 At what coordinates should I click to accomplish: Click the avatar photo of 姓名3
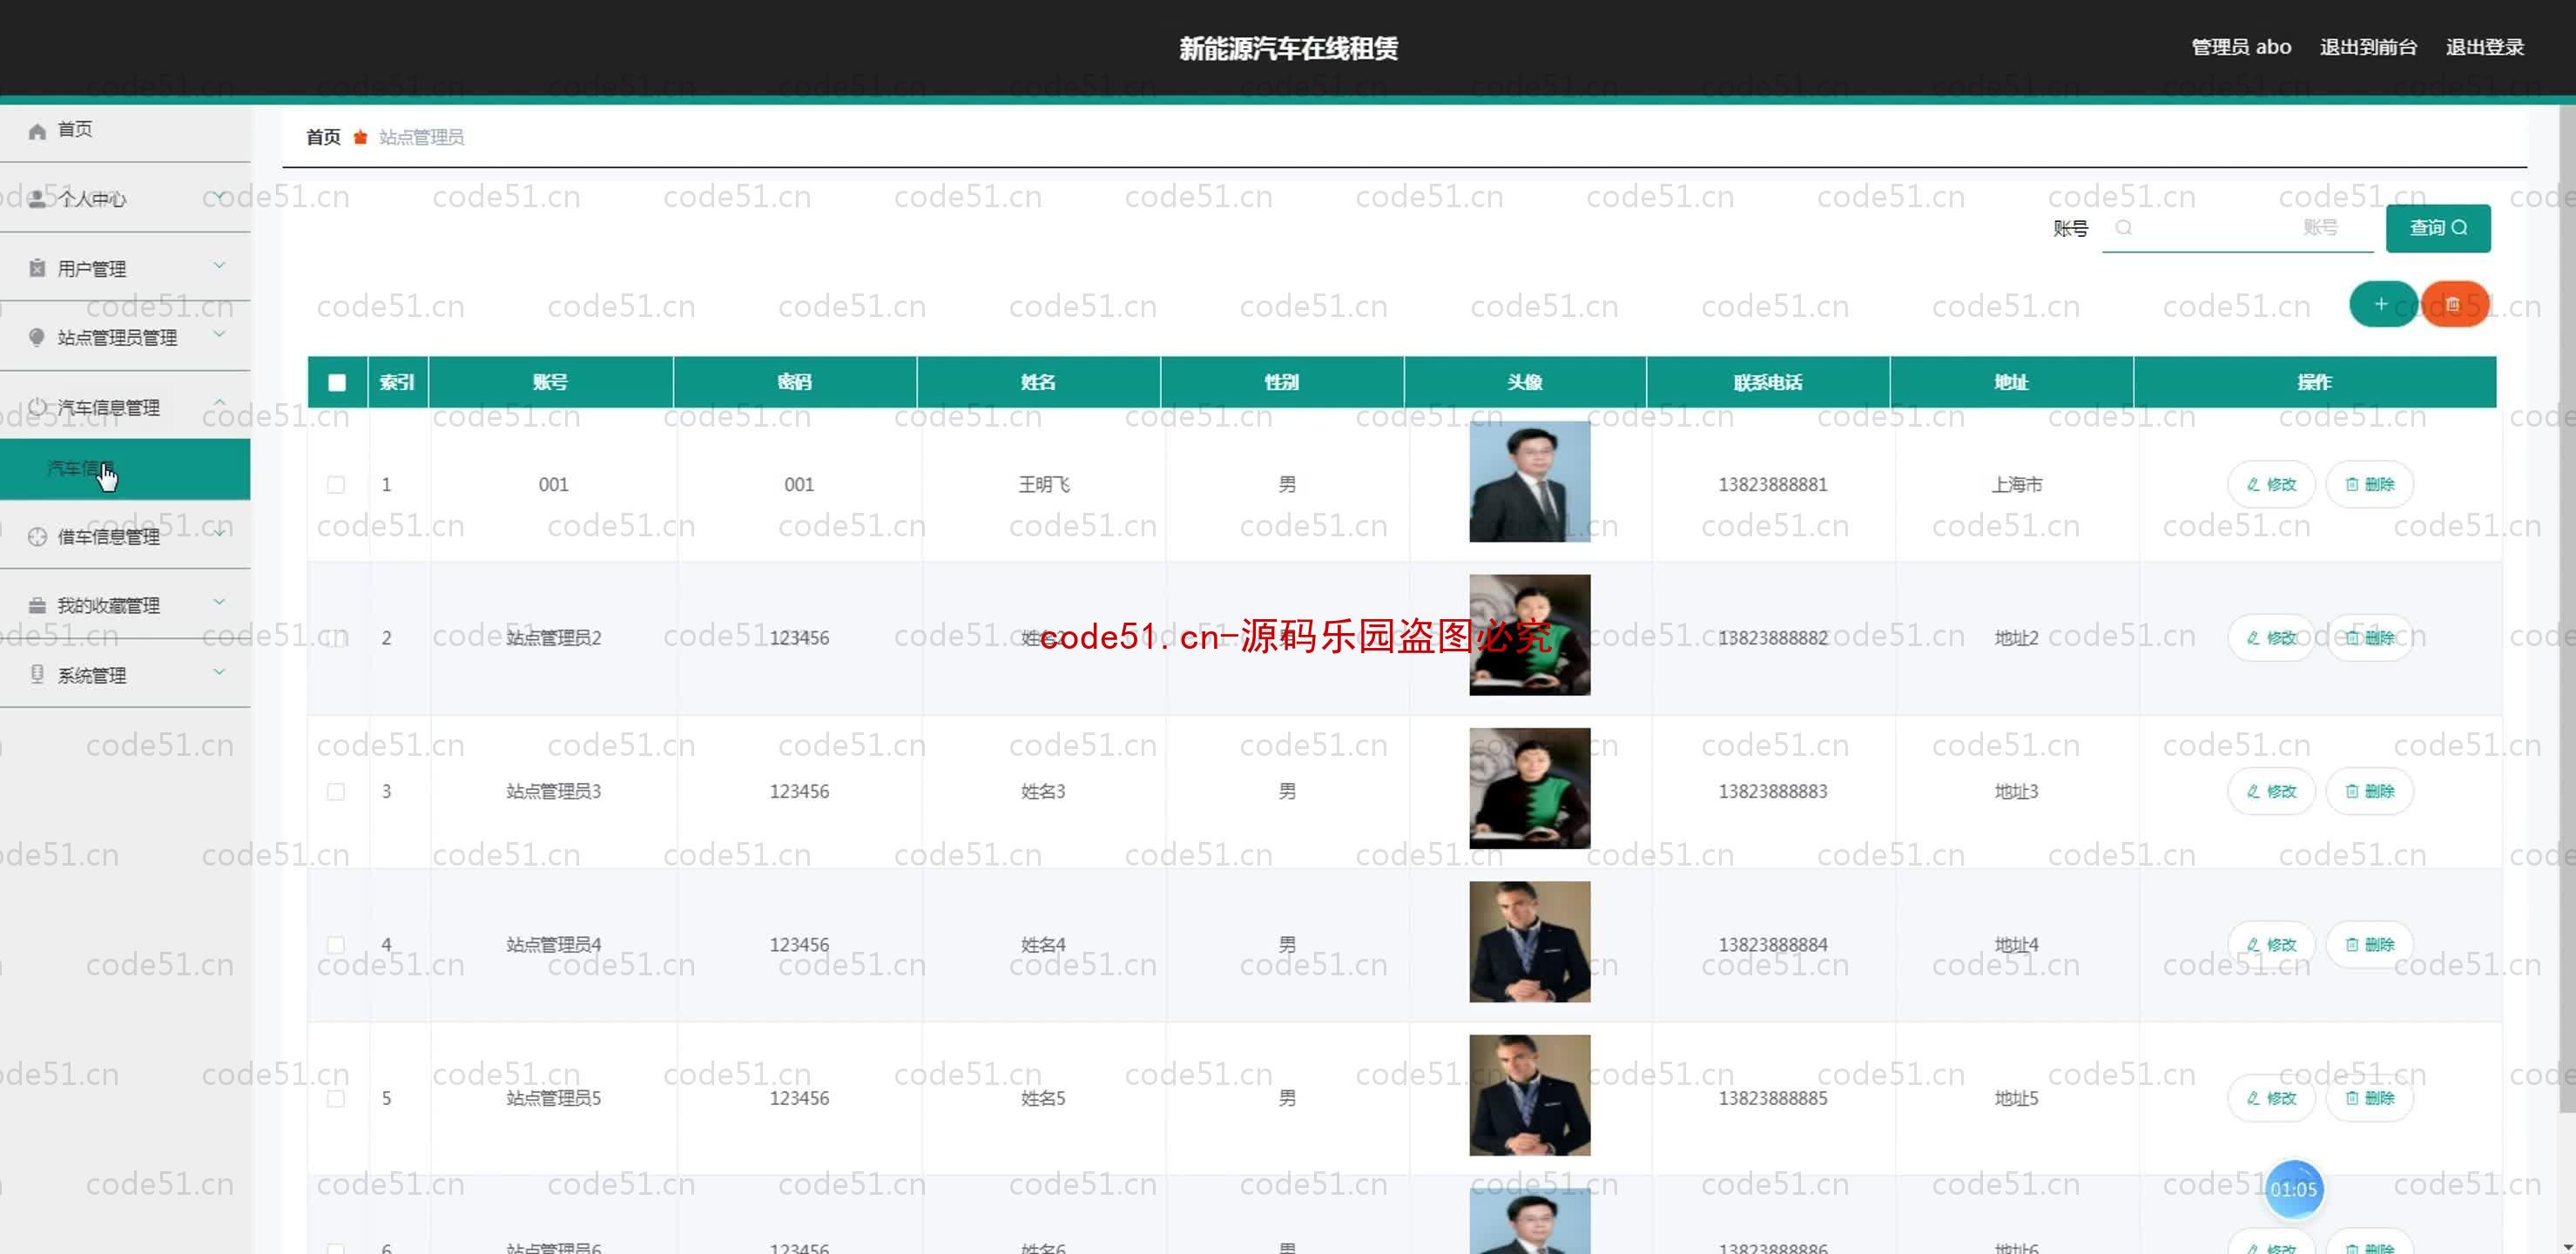(x=1529, y=788)
